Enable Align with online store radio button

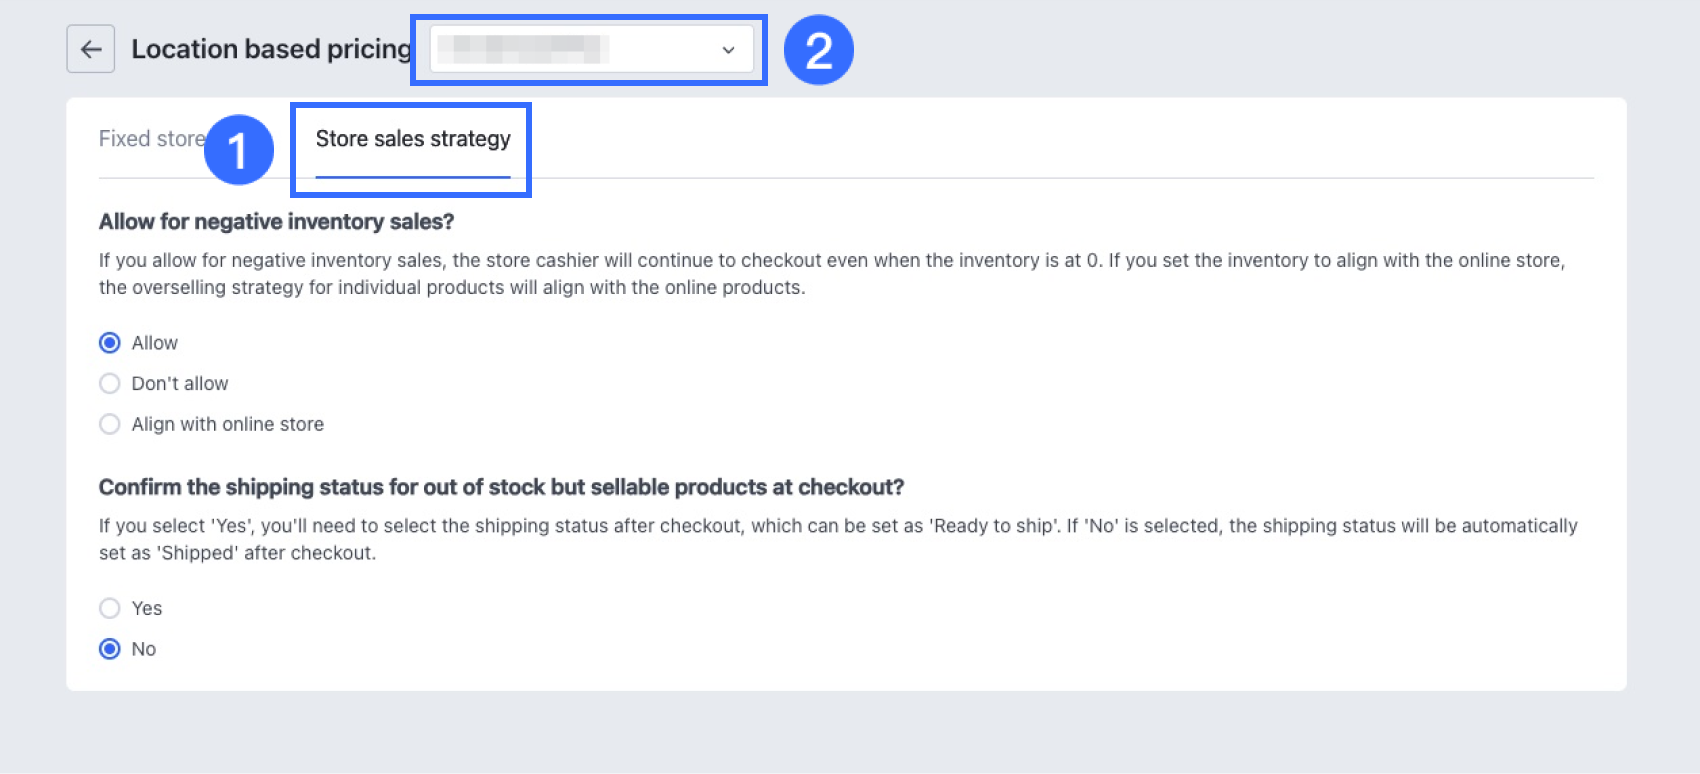click(x=110, y=424)
